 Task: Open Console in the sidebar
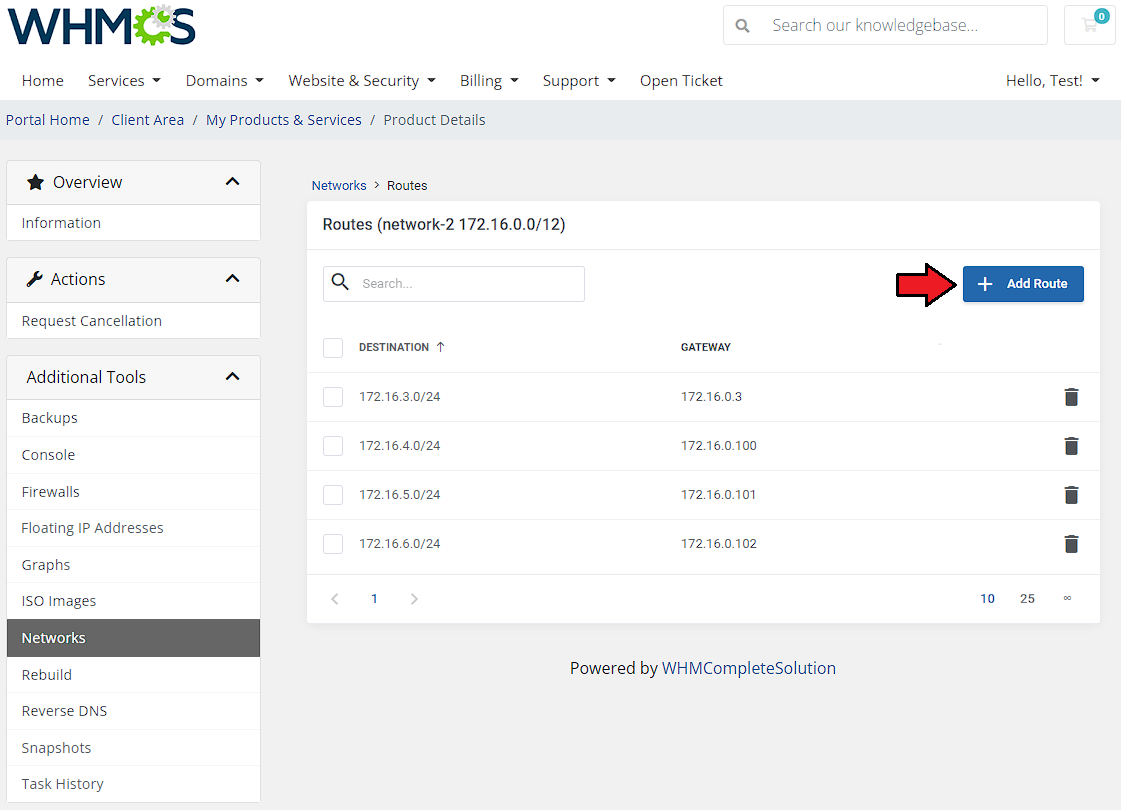[x=133, y=455]
